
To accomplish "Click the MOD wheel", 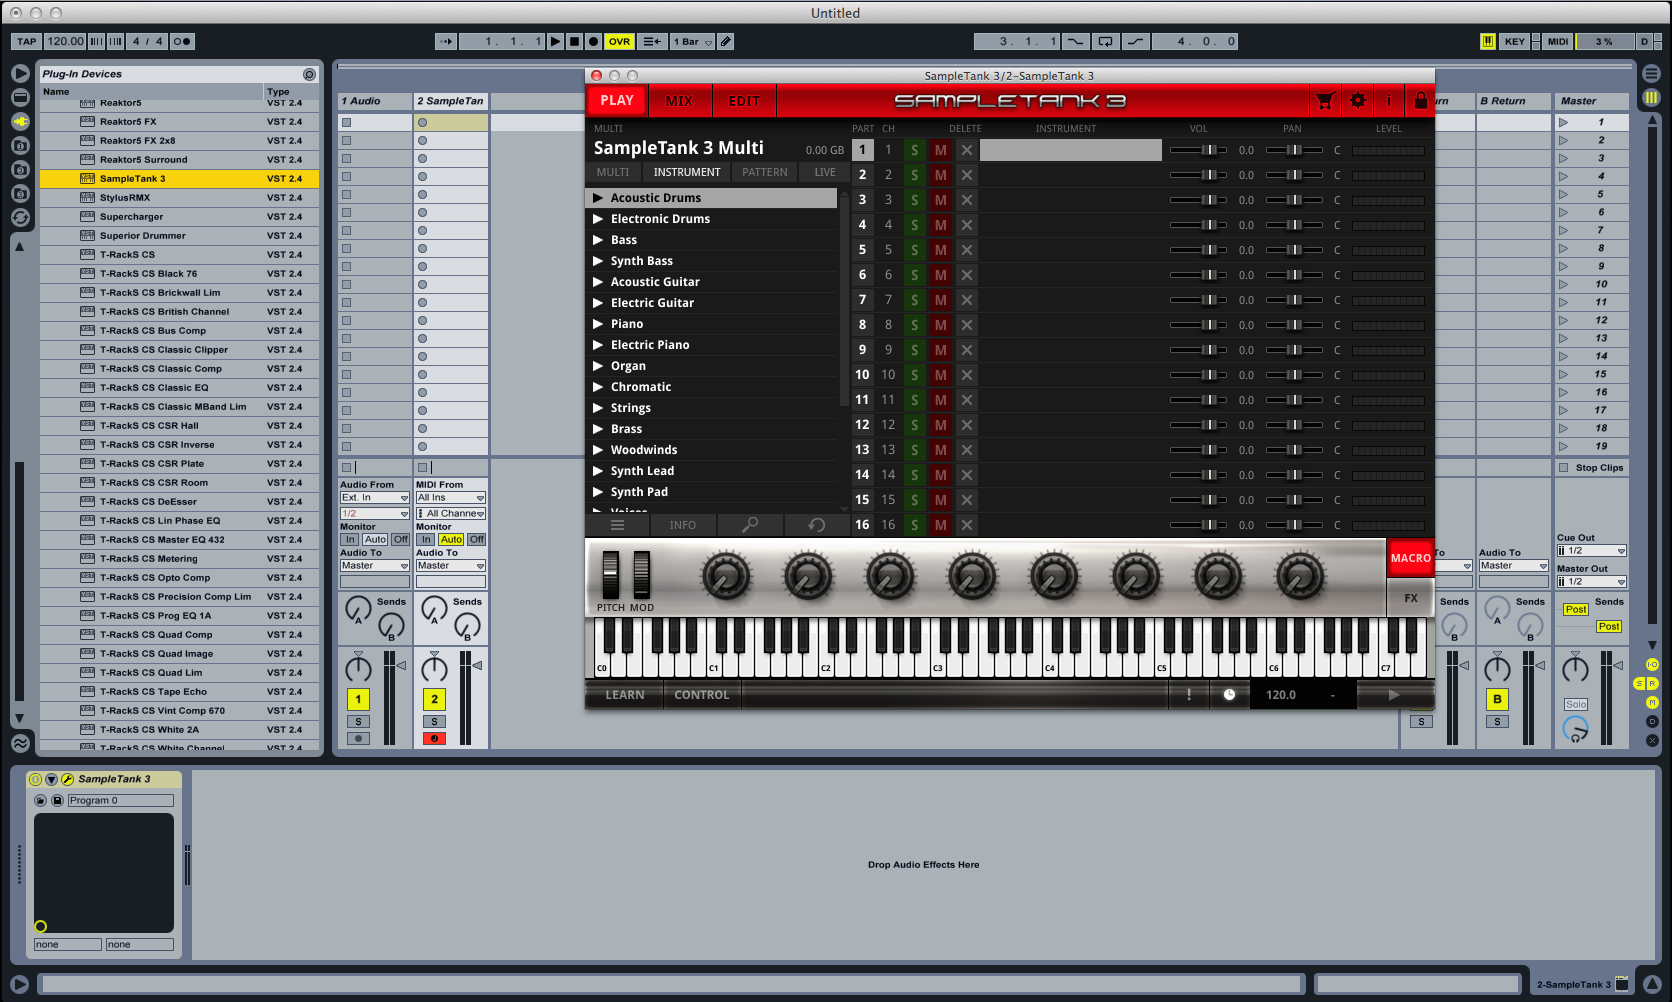I will click(x=642, y=575).
